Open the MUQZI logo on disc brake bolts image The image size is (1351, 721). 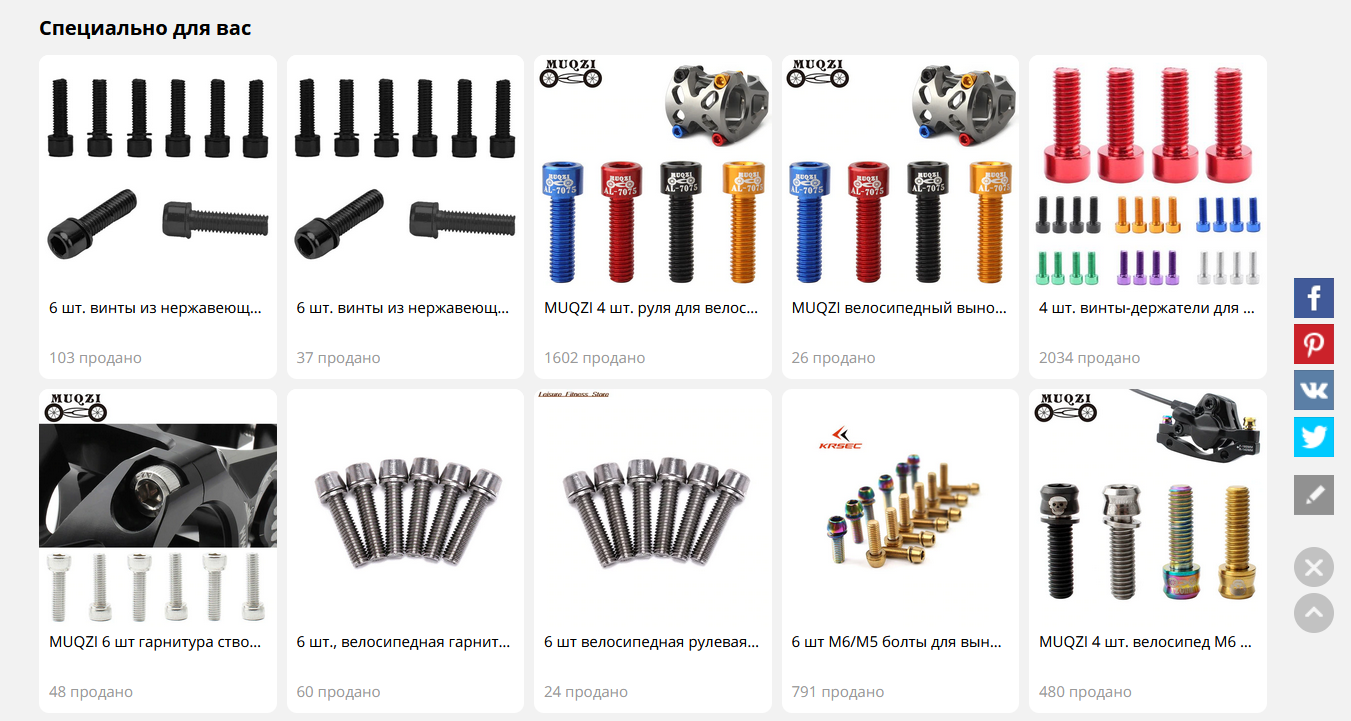1065,406
